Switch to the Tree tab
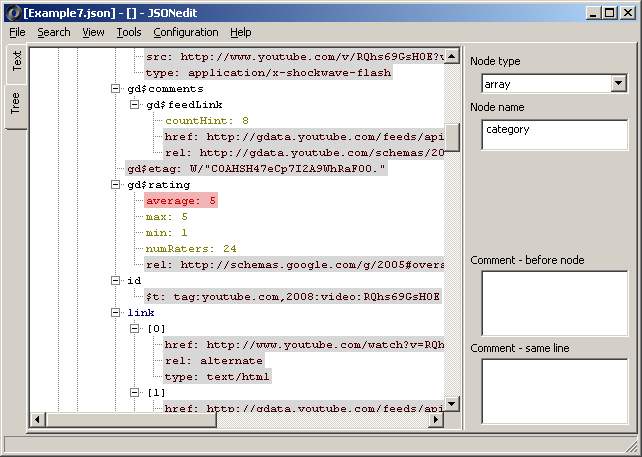This screenshot has width=642, height=457. 16,103
